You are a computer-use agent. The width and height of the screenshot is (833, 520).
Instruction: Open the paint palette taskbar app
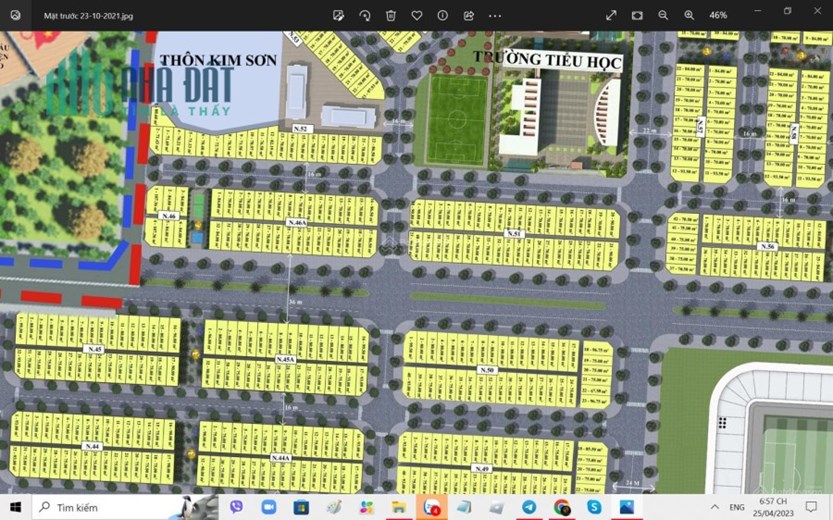[x=334, y=507]
